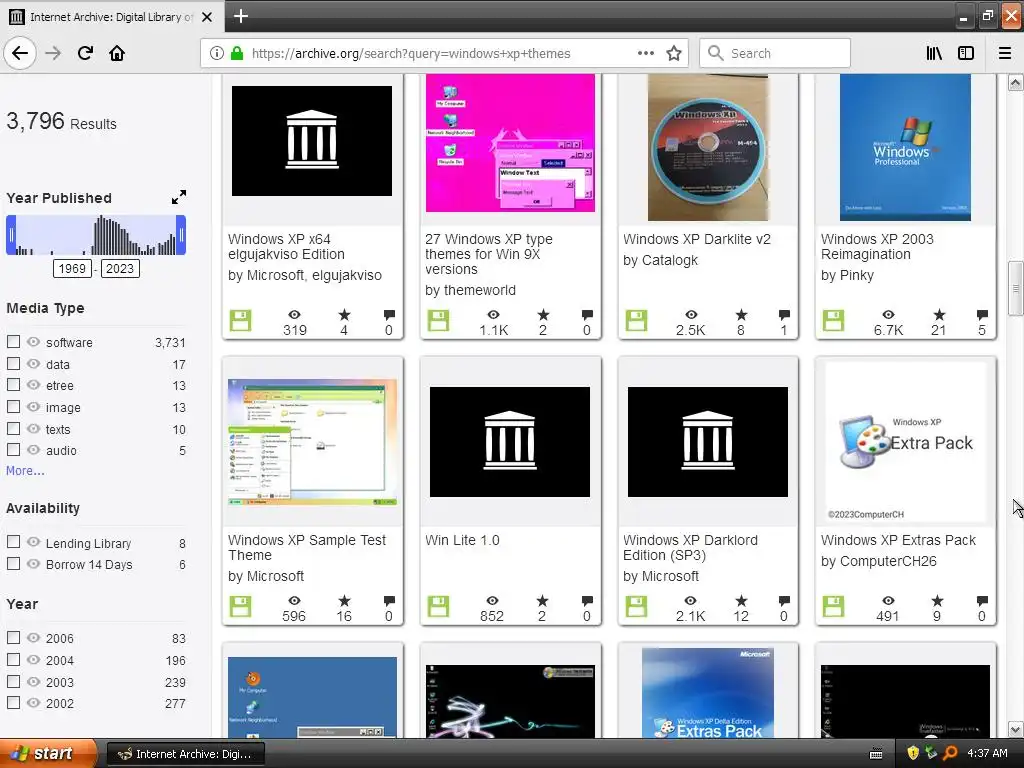Check the software media type box

click(x=13, y=342)
